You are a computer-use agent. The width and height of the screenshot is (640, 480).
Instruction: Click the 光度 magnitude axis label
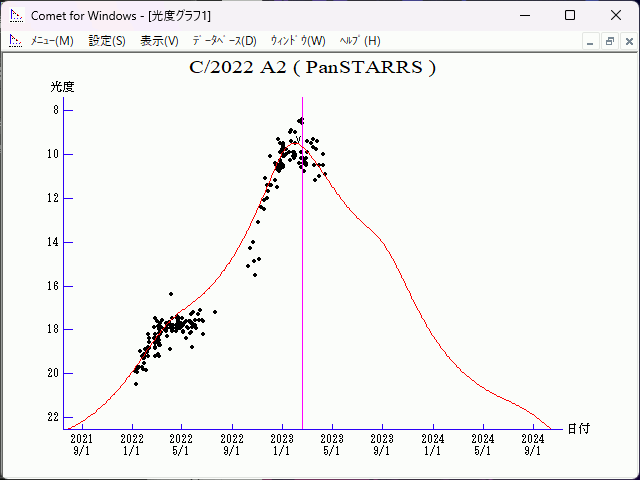point(63,87)
